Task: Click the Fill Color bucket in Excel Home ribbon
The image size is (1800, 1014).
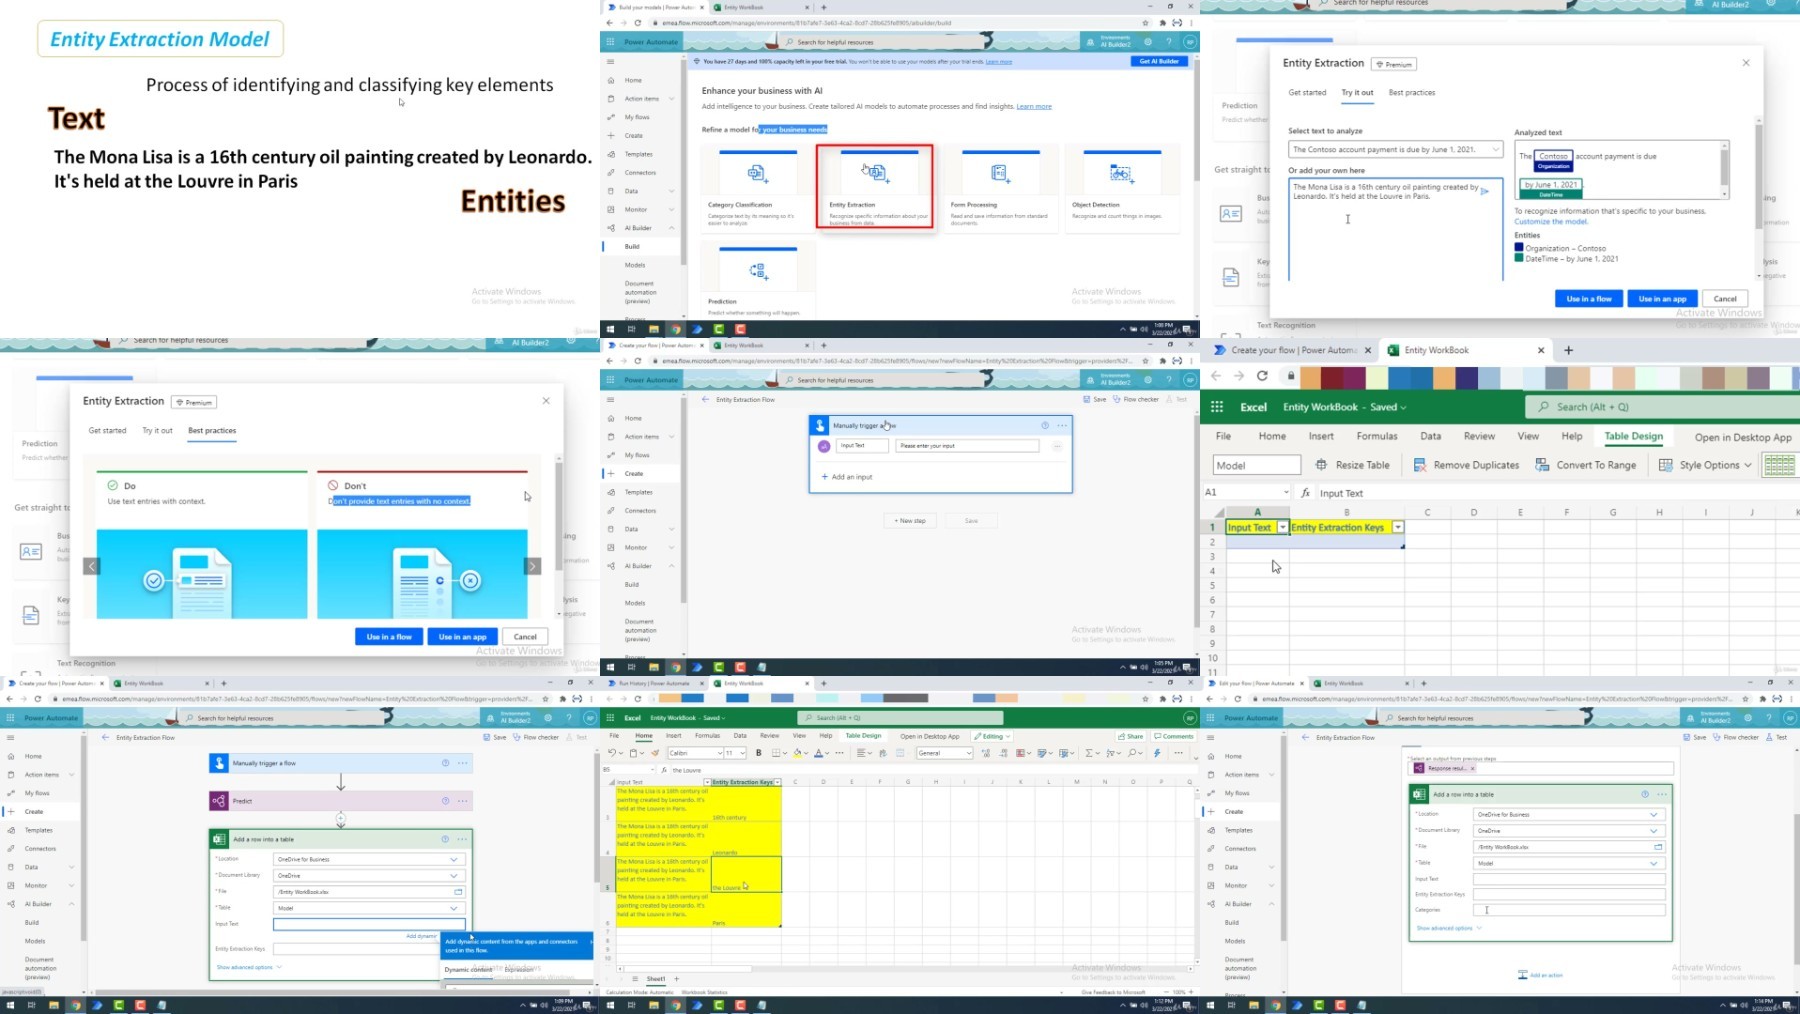Action: 797,753
